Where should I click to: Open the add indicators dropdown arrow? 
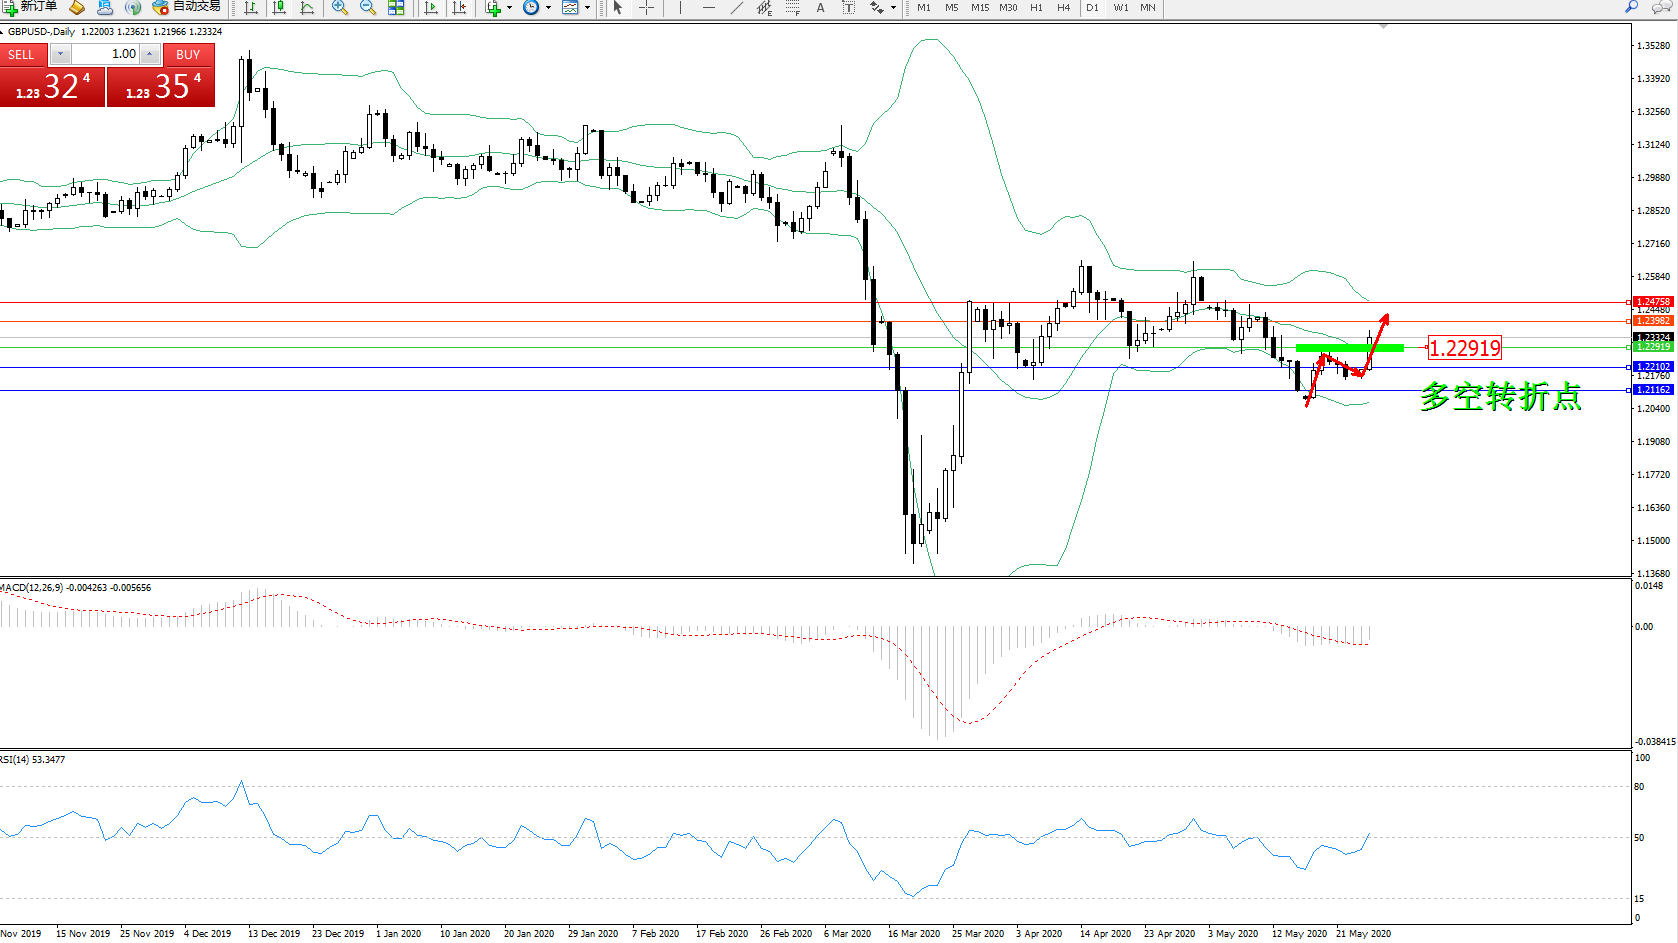point(510,8)
